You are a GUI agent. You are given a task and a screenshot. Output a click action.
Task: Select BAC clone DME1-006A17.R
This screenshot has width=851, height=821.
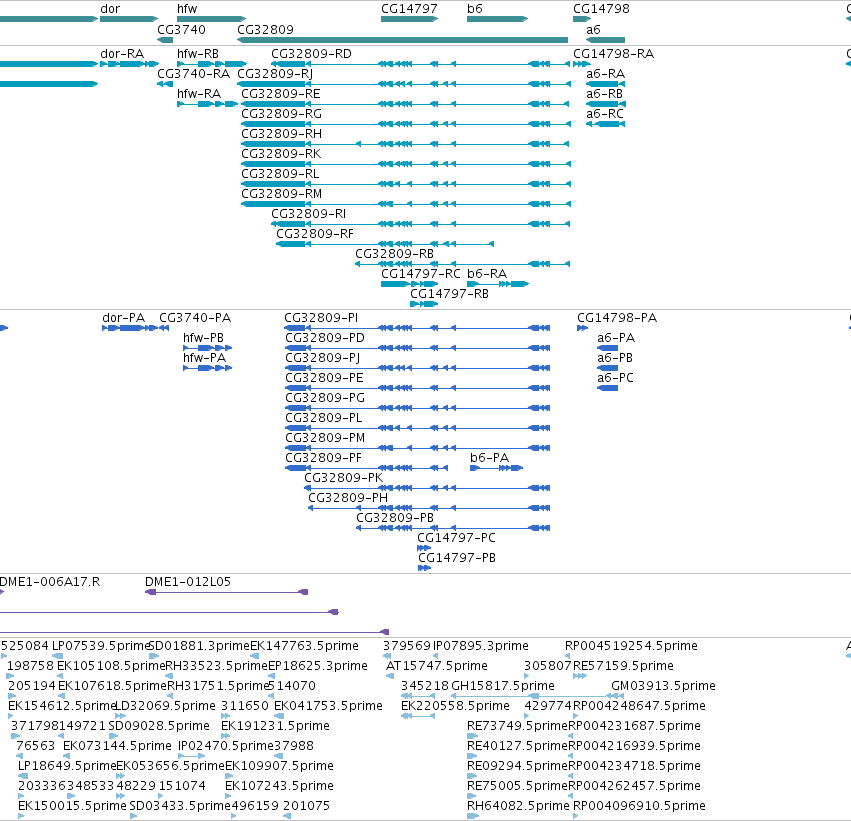point(50,582)
